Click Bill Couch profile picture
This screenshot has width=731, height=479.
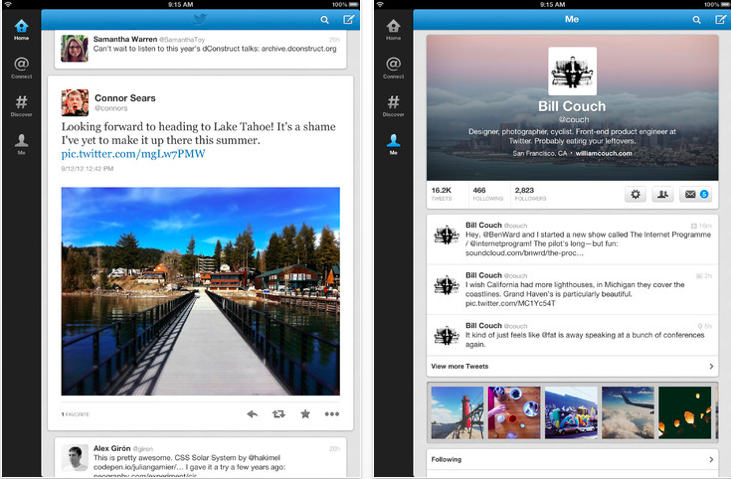click(x=572, y=71)
